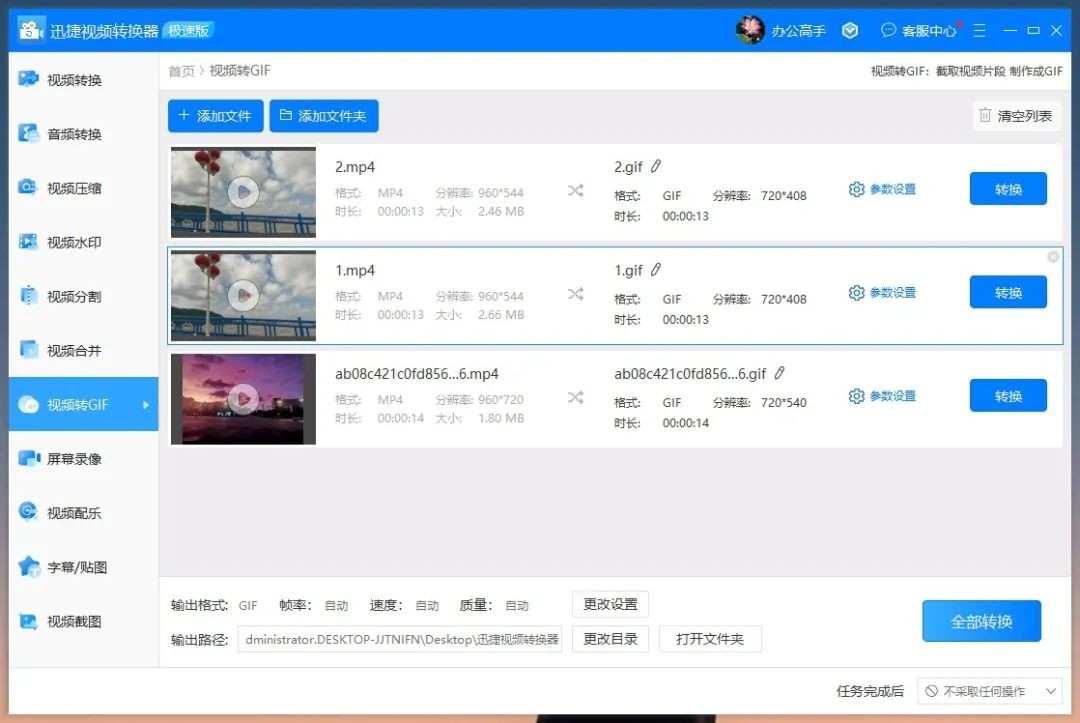Image resolution: width=1080 pixels, height=723 pixels.
Task: Click the shuffle arrows icon in the 2.mp4 row
Action: 576,191
